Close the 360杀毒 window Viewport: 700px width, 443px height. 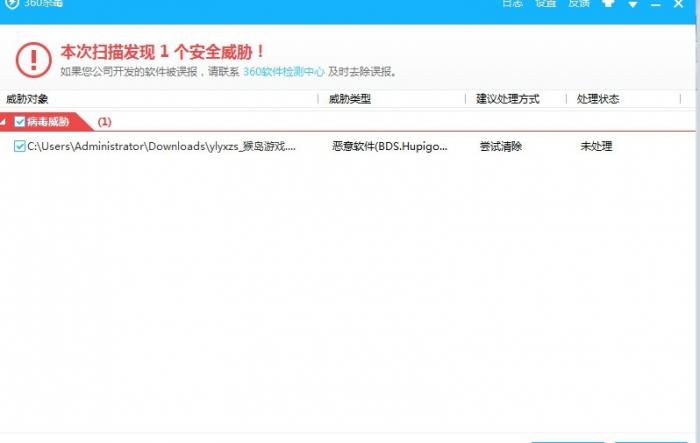(678, 4)
